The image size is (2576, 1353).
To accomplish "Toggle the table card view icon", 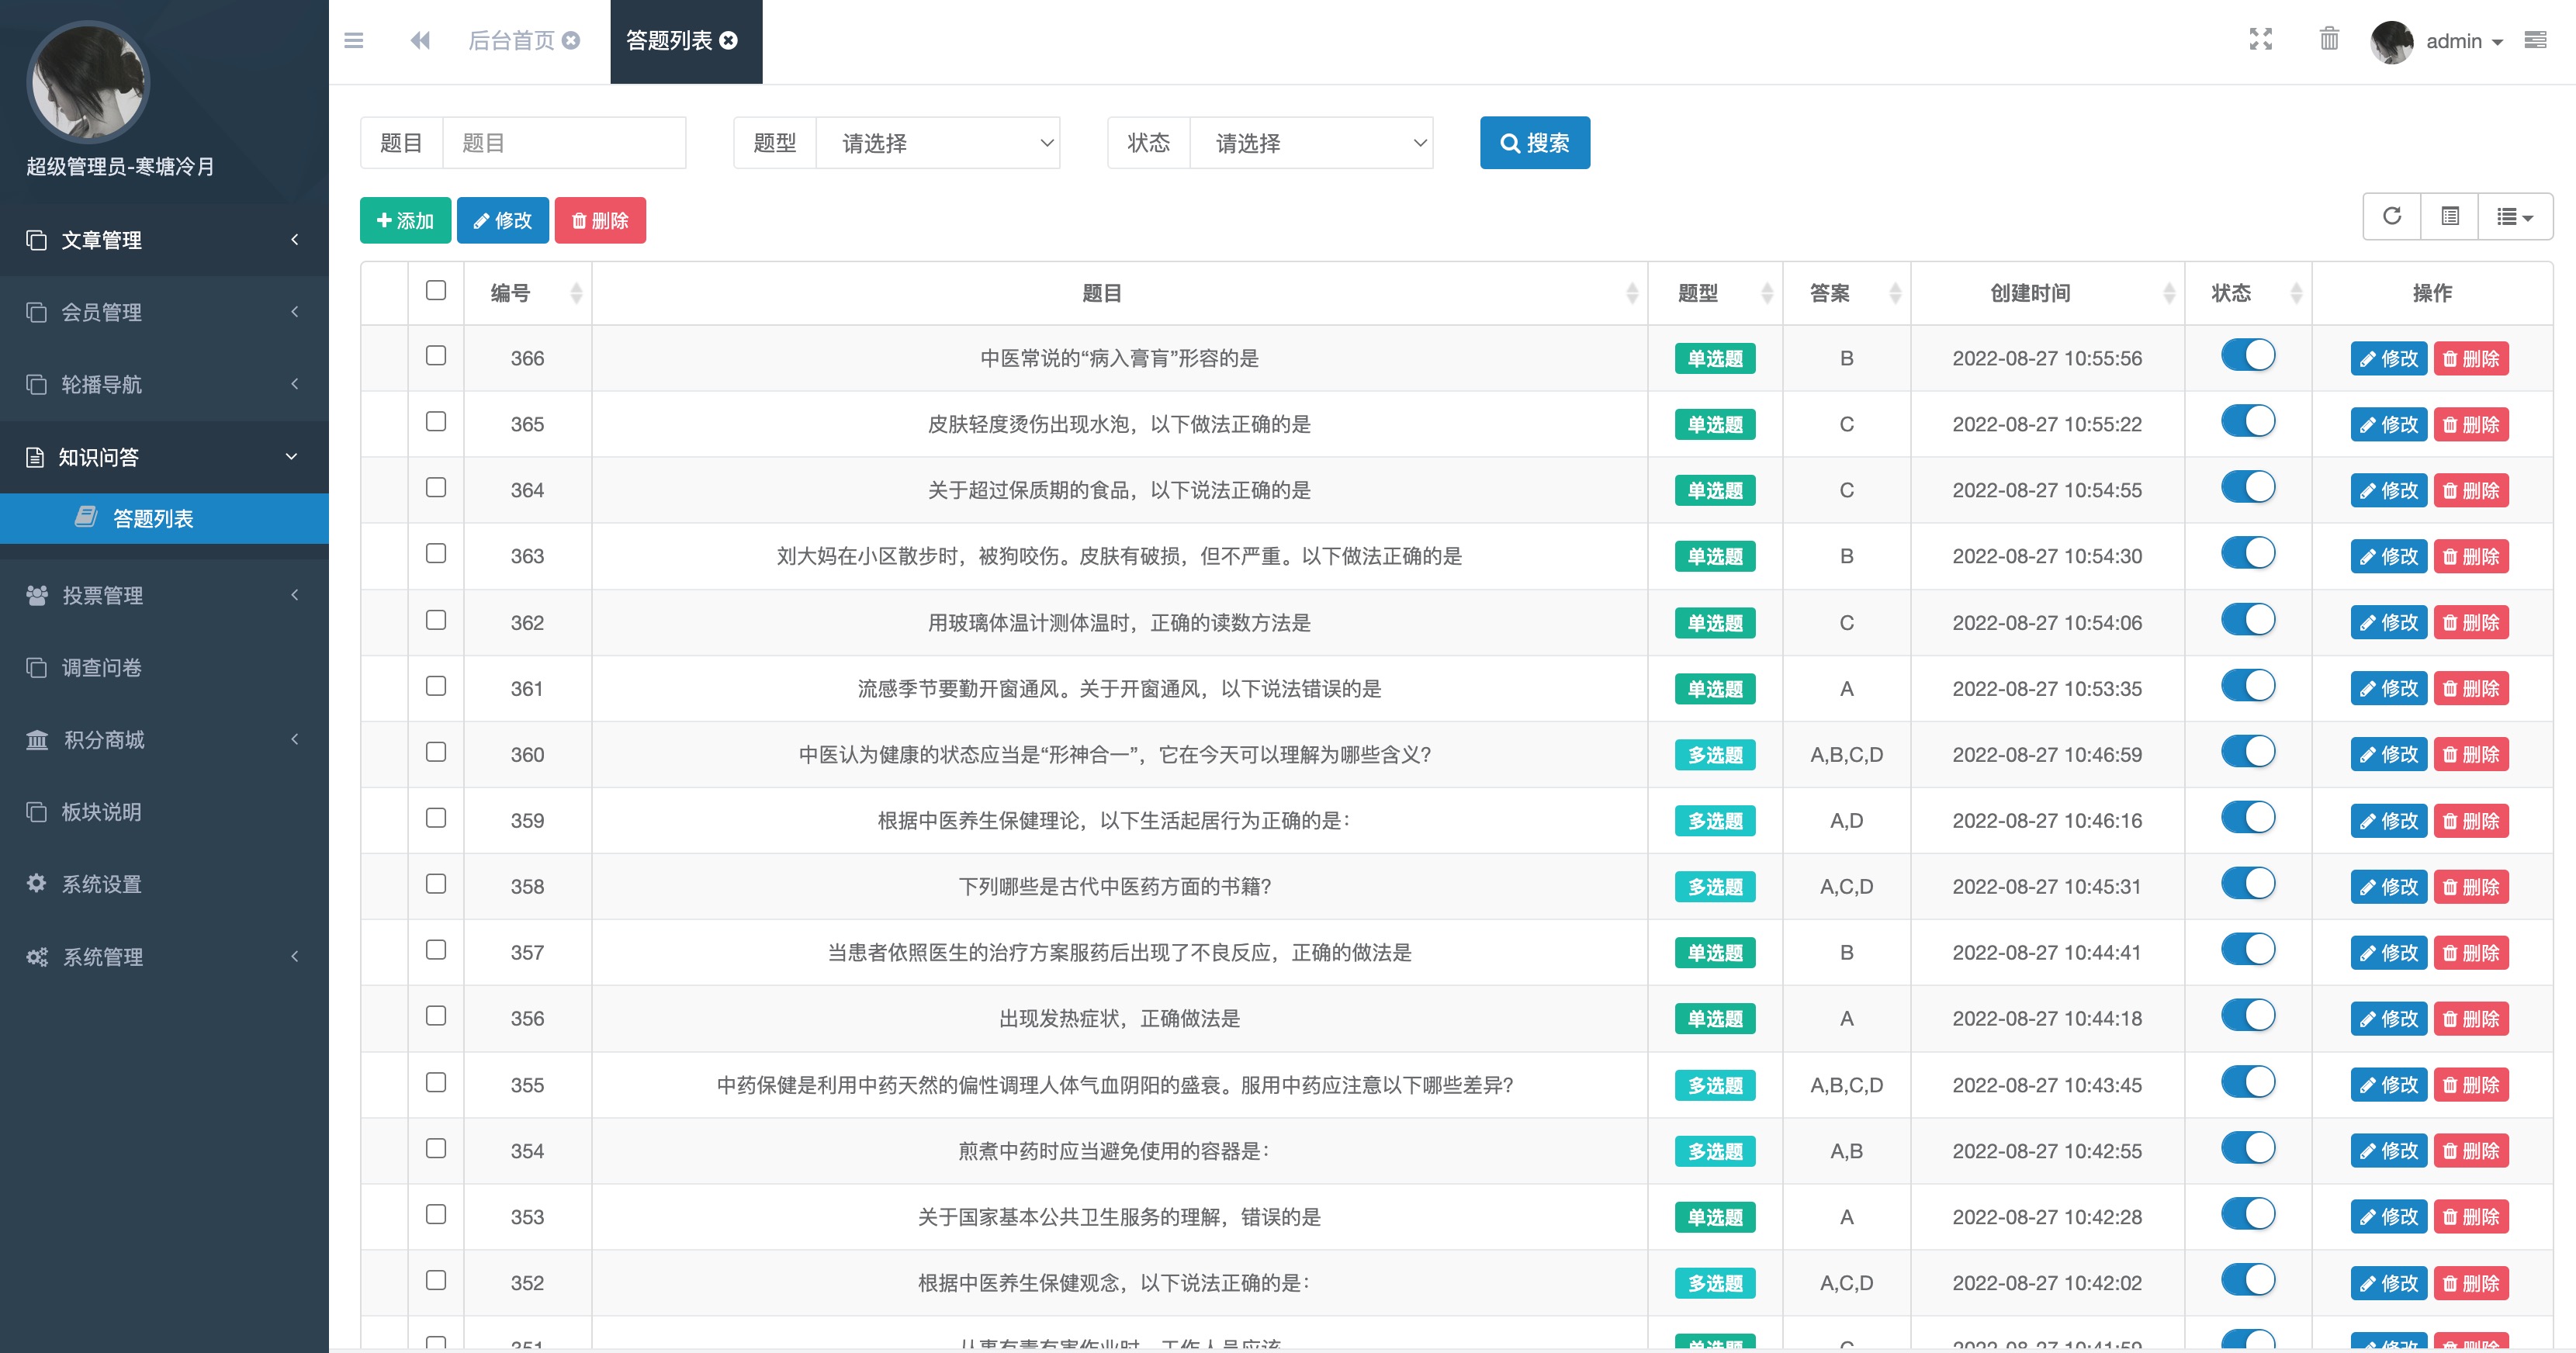I will coord(2450,217).
